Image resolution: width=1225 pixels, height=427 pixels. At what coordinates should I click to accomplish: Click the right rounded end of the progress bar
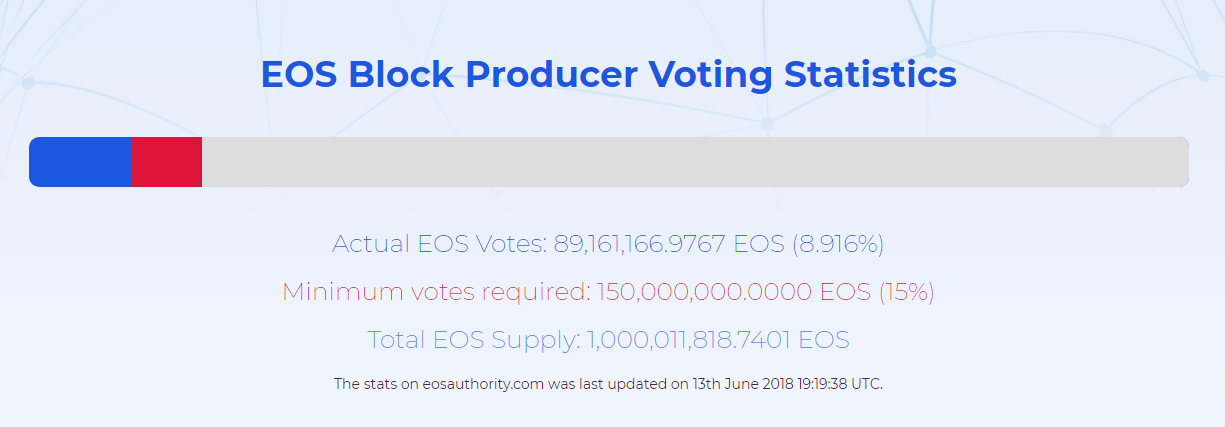tap(1182, 162)
